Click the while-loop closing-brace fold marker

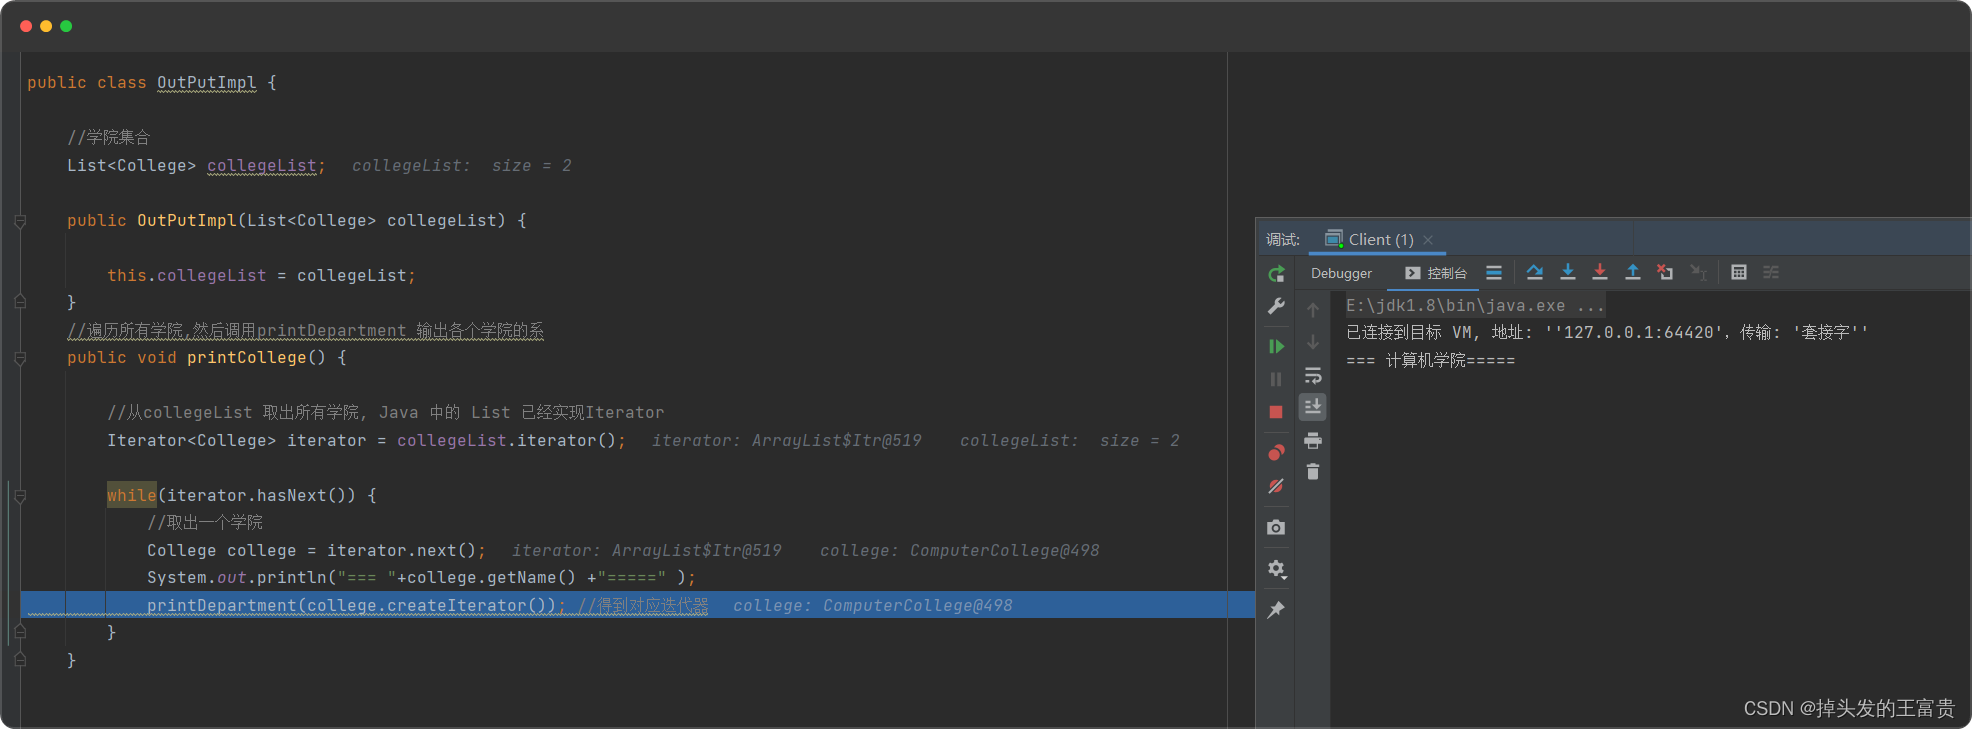click(x=20, y=632)
